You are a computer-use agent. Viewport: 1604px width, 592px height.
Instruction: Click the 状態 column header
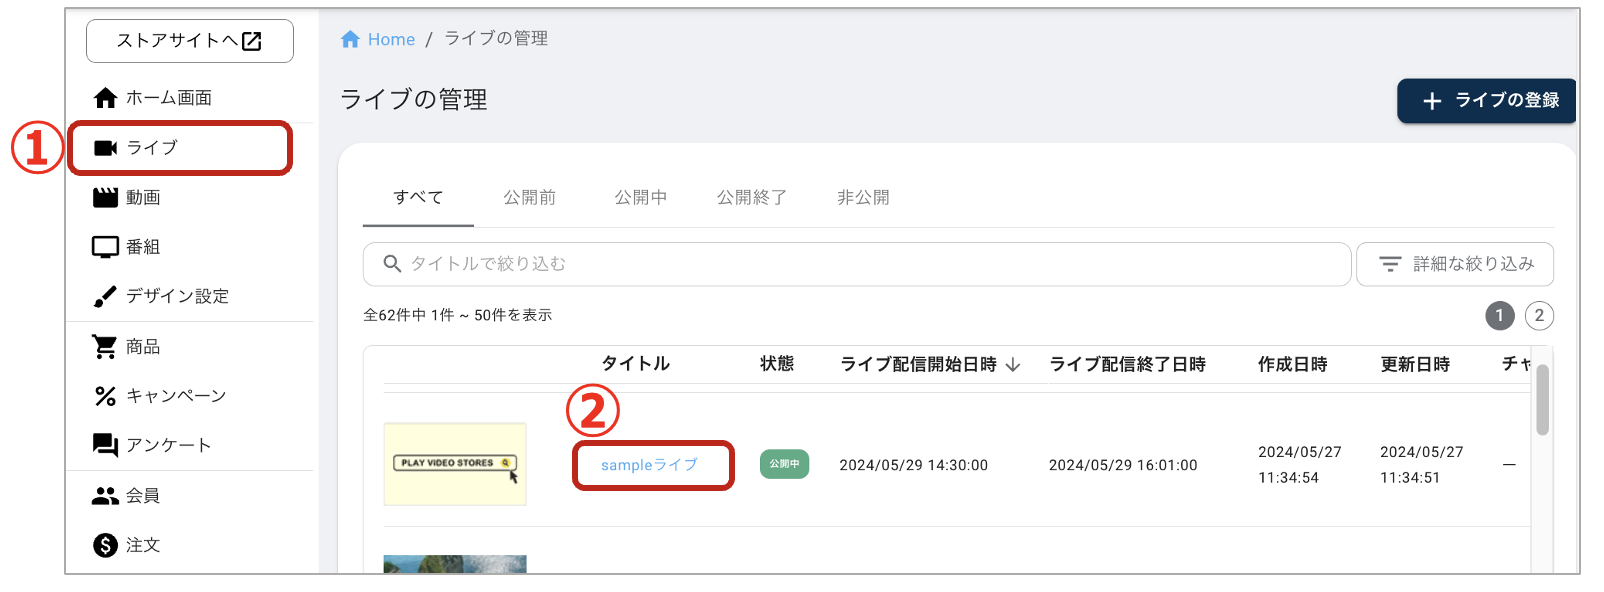coord(777,364)
